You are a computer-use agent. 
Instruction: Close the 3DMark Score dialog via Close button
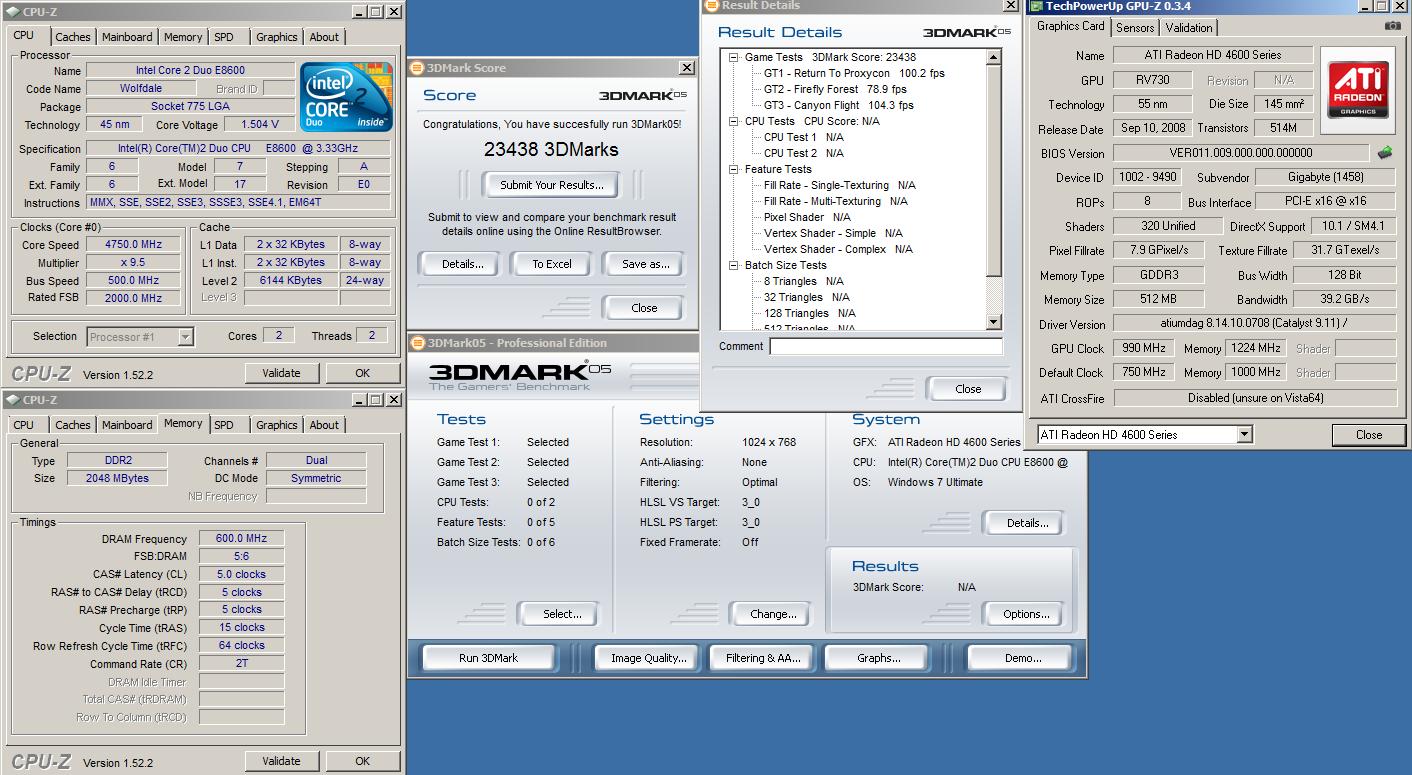pyautogui.click(x=644, y=308)
